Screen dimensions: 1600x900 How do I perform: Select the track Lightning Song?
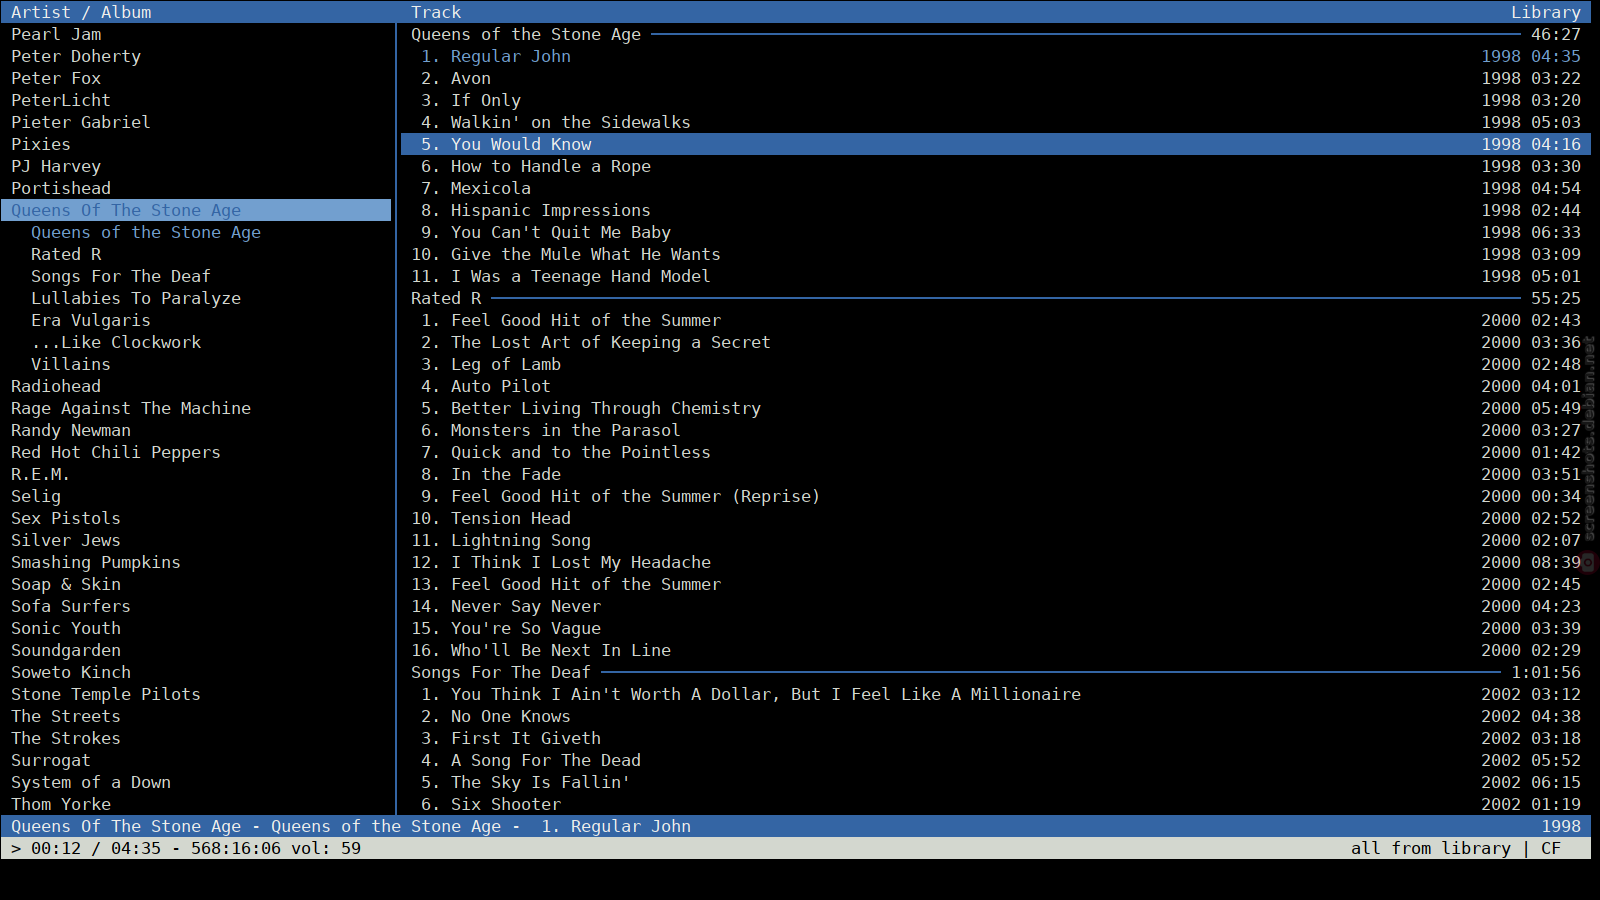point(996,540)
